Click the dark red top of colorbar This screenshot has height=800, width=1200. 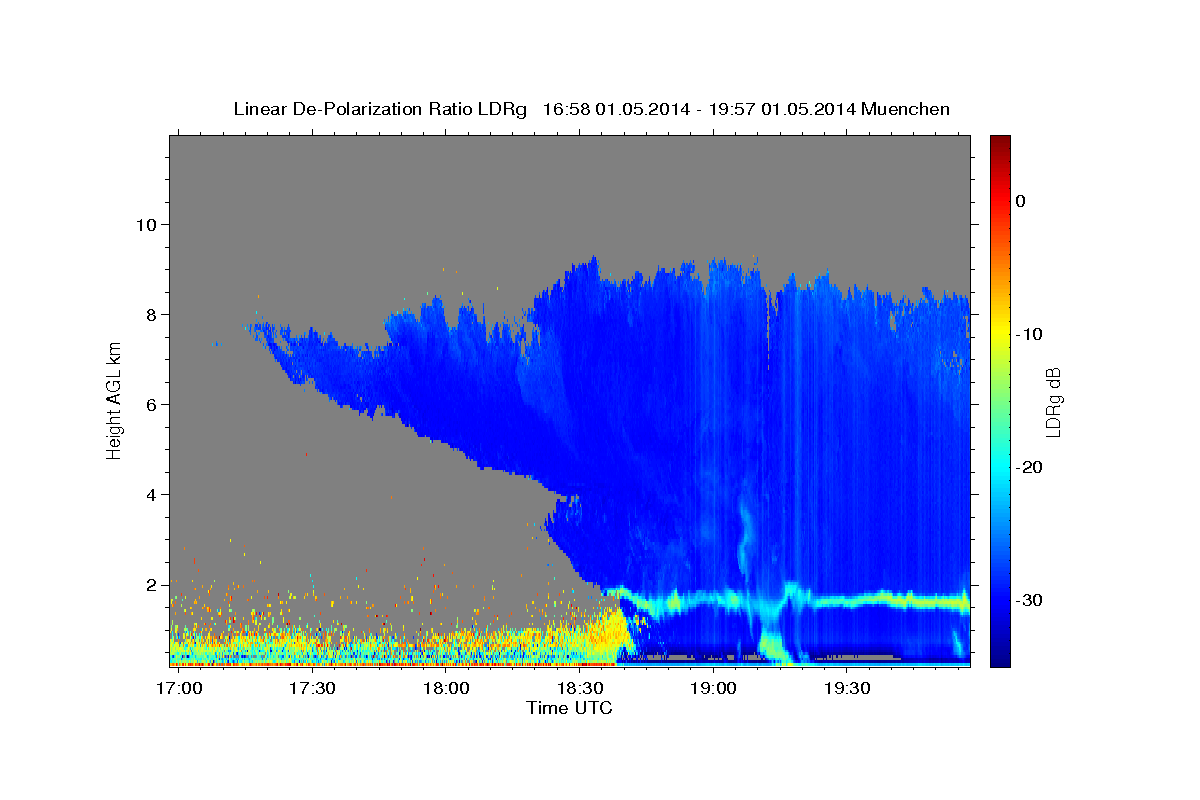point(1000,143)
